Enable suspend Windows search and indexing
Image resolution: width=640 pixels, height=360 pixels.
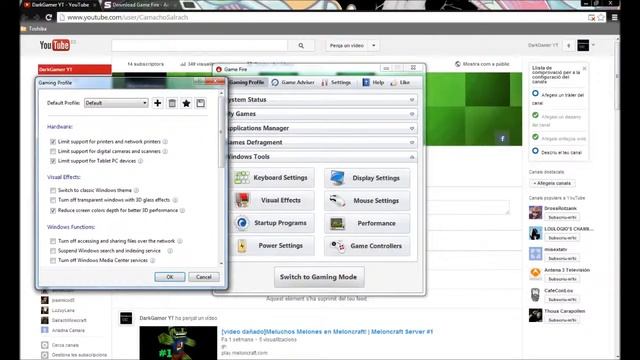point(53,251)
